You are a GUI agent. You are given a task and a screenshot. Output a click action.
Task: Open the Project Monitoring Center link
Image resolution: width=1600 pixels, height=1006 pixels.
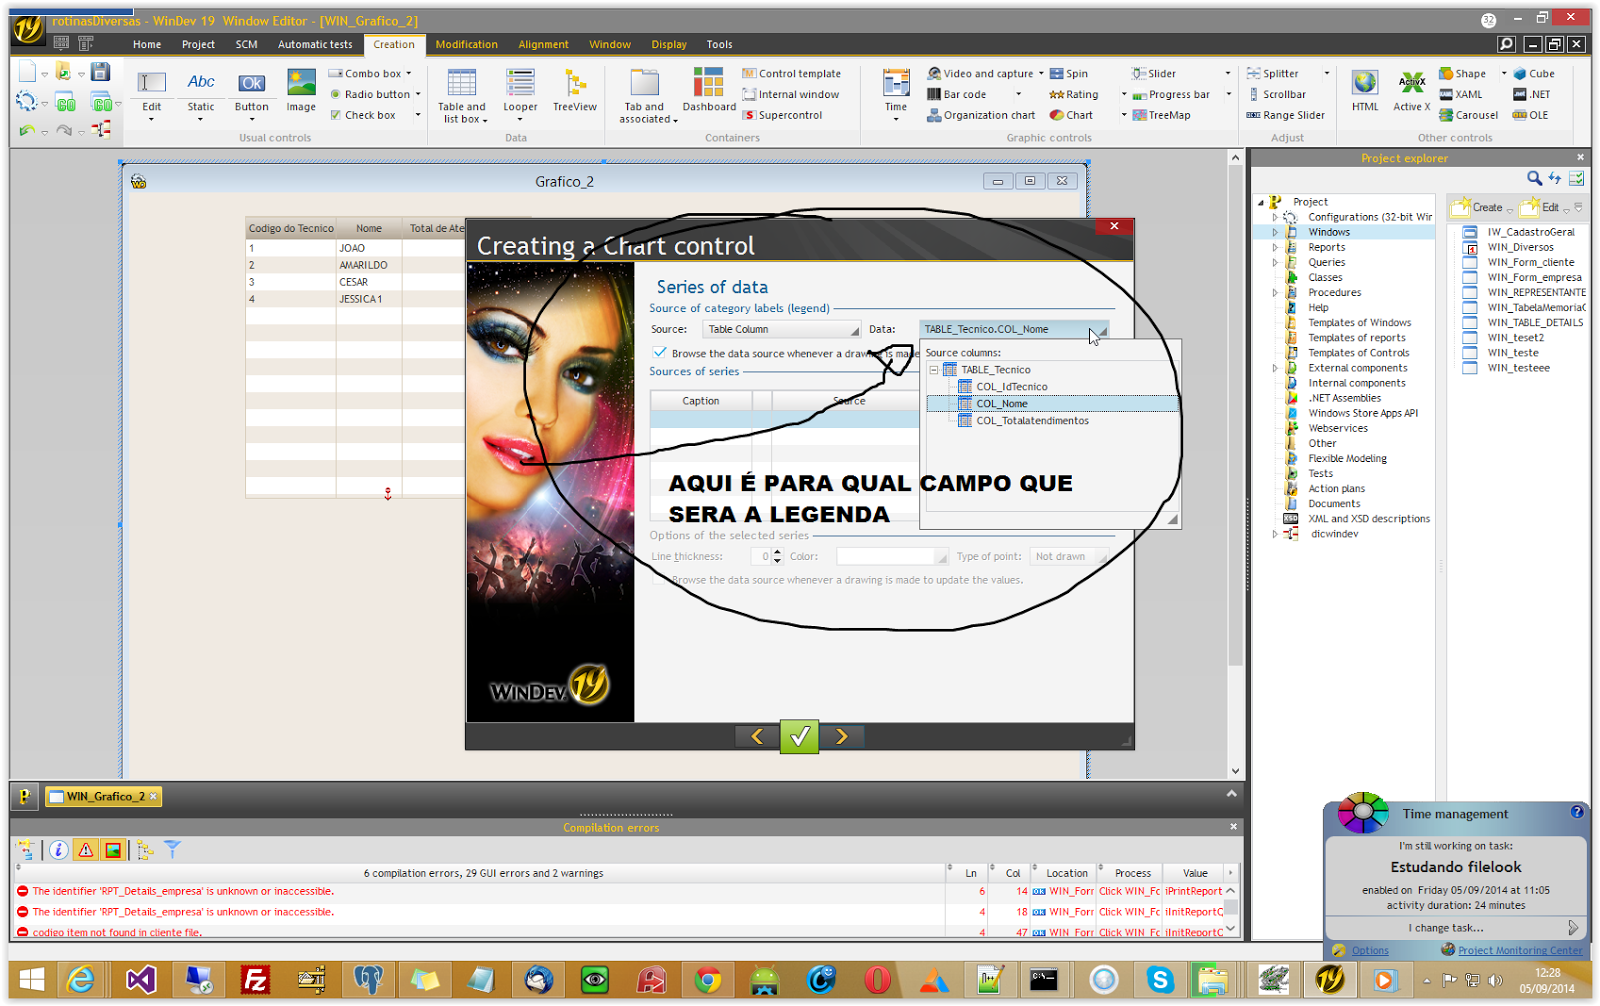pyautogui.click(x=1520, y=950)
